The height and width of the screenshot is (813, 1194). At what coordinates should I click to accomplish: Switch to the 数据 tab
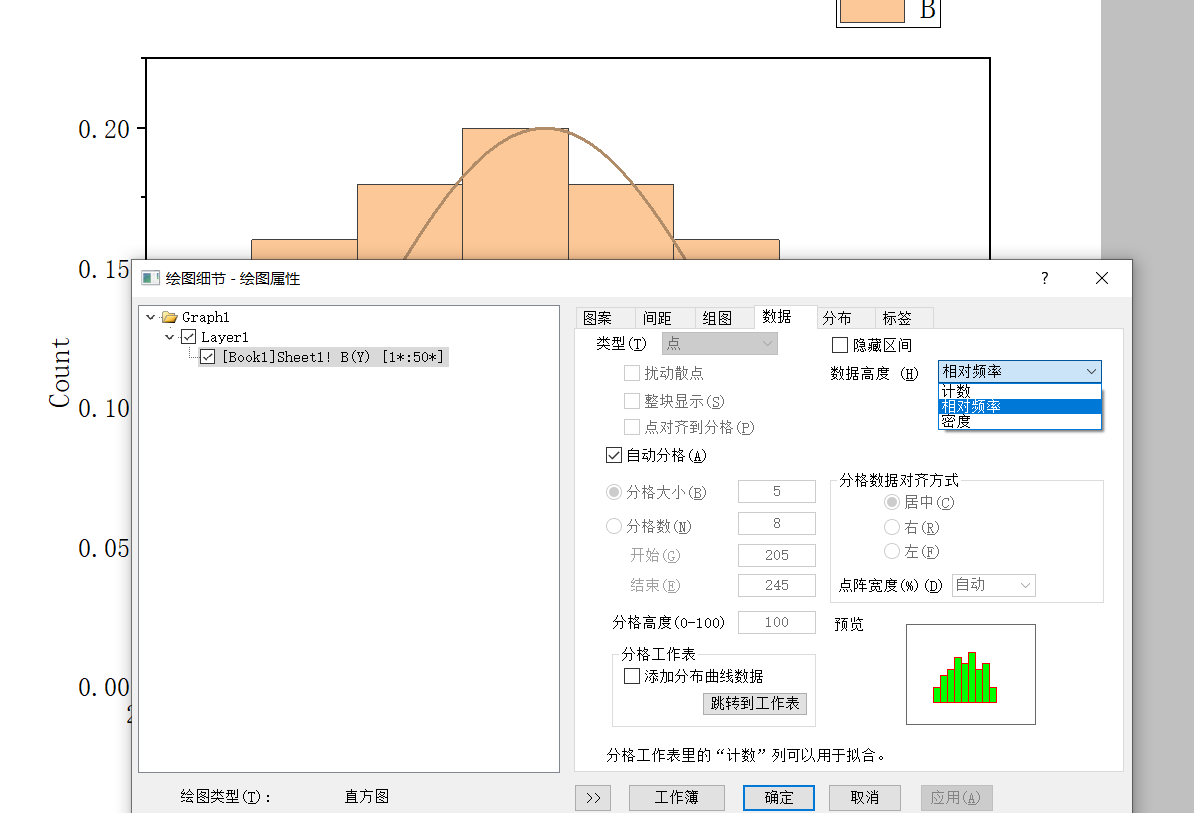777,317
